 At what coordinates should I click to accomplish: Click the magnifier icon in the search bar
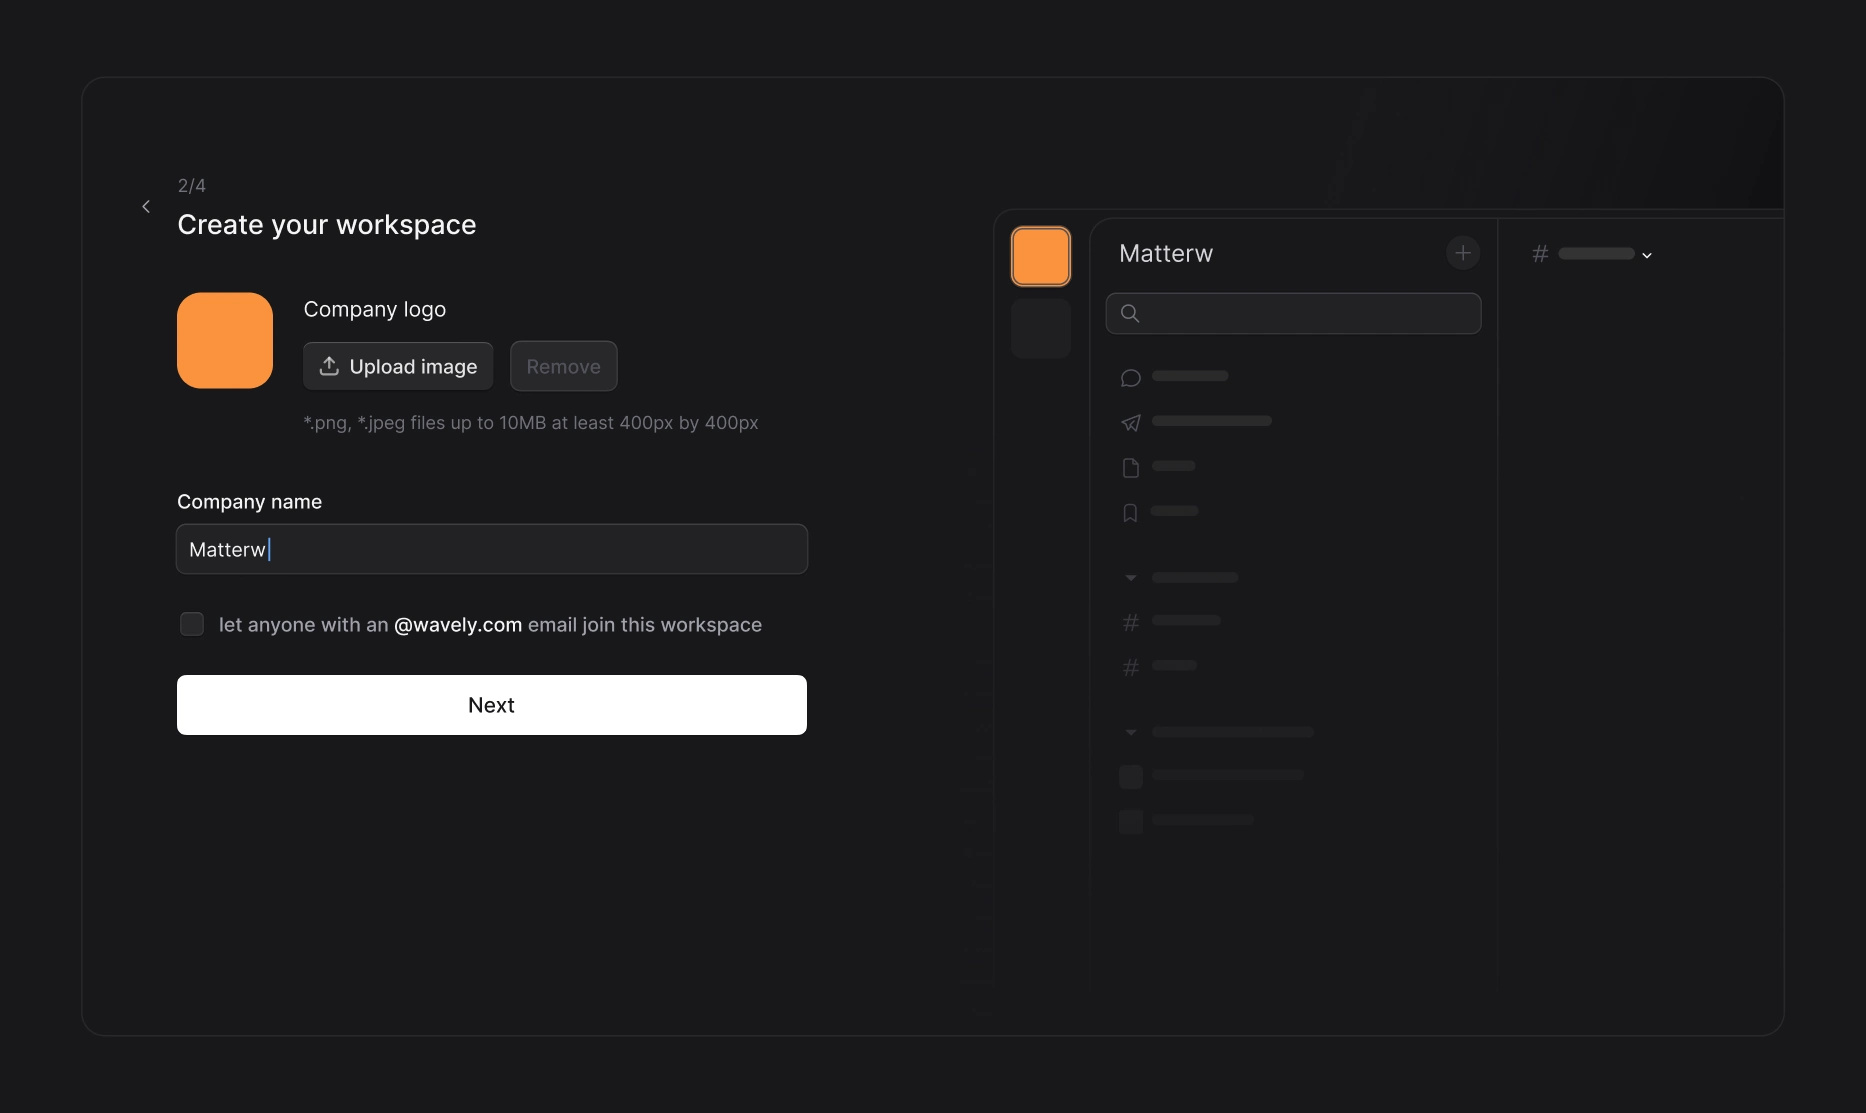(x=1130, y=313)
